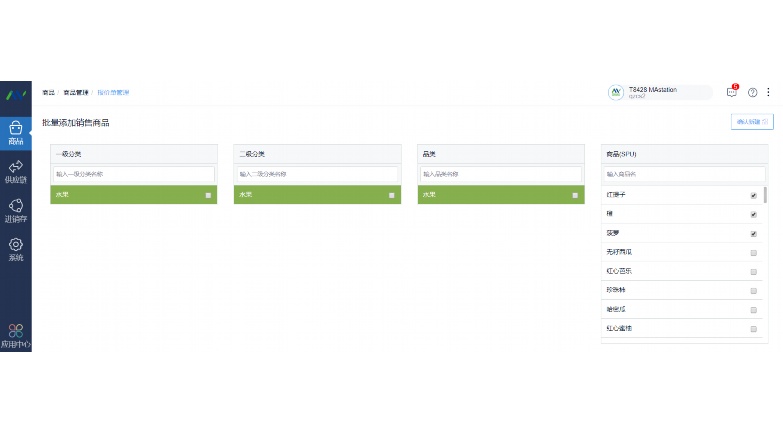
Task: Open the 应用中心 app center icon
Action: (15, 336)
